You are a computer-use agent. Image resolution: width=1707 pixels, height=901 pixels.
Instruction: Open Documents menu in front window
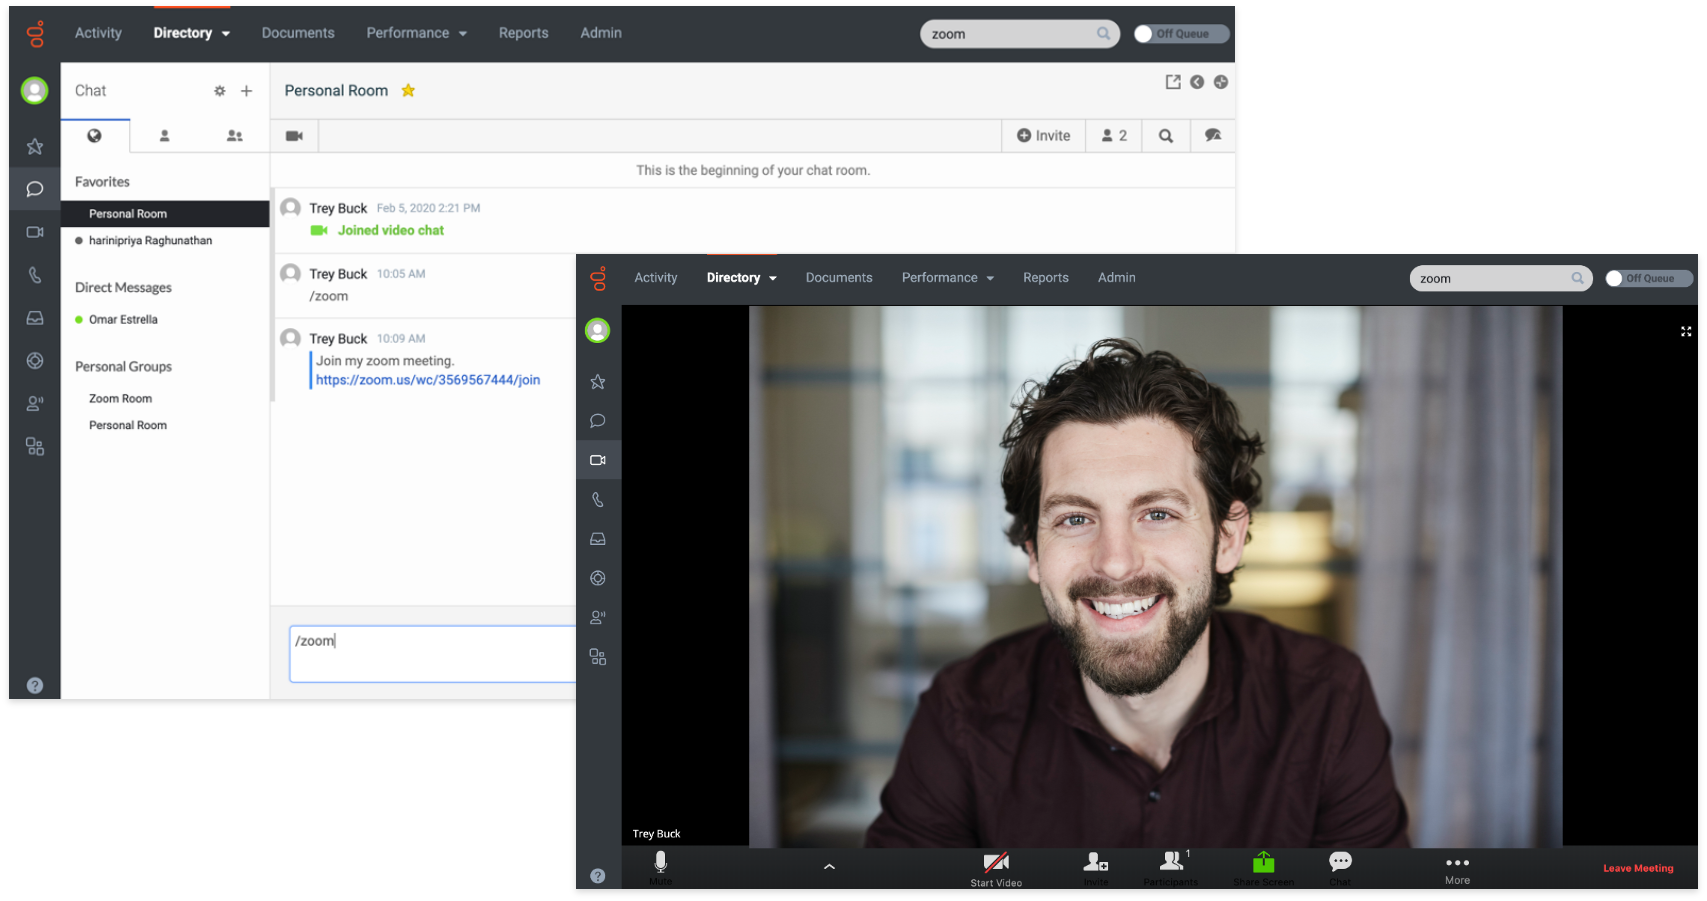point(839,278)
